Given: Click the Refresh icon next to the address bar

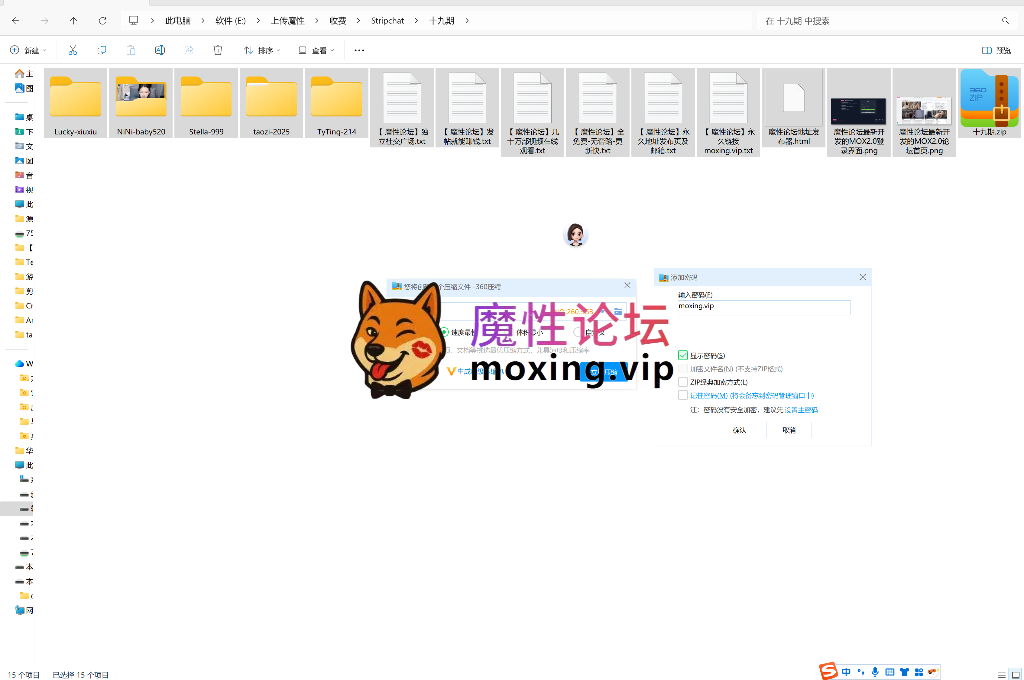Looking at the screenshot, I should pos(103,19).
